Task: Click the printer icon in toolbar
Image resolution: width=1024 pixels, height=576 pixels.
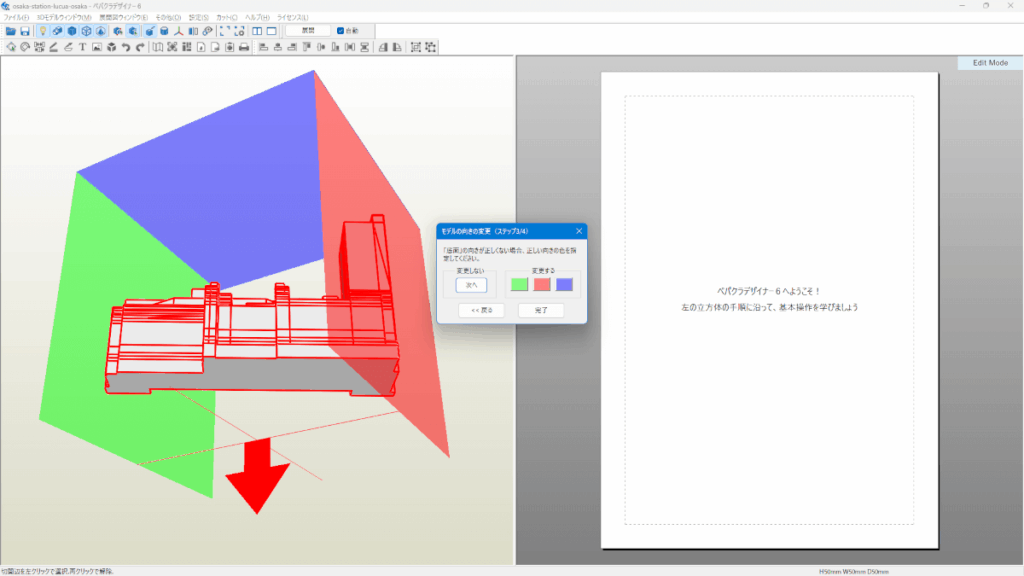Action: coord(244,47)
